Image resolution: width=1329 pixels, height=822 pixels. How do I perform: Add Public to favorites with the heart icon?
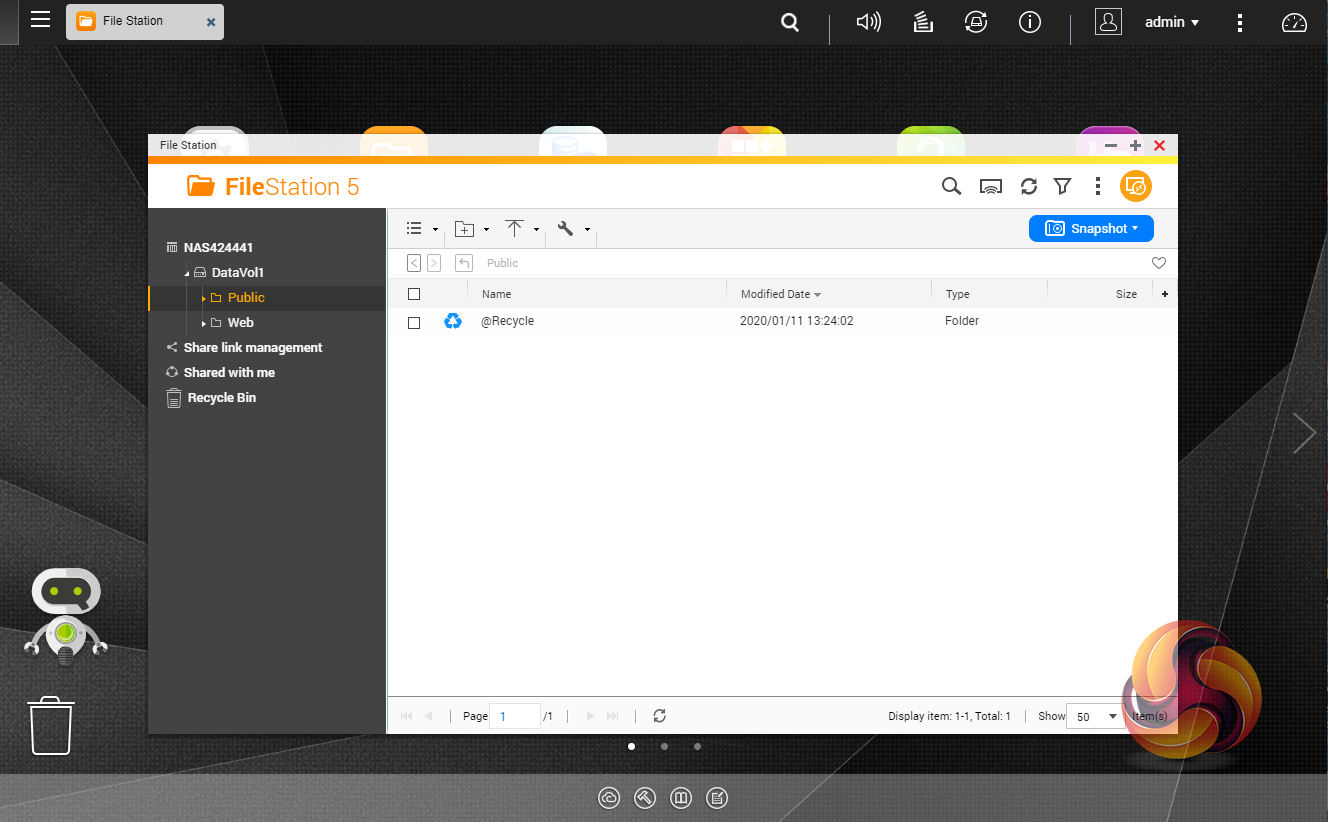coord(1159,263)
